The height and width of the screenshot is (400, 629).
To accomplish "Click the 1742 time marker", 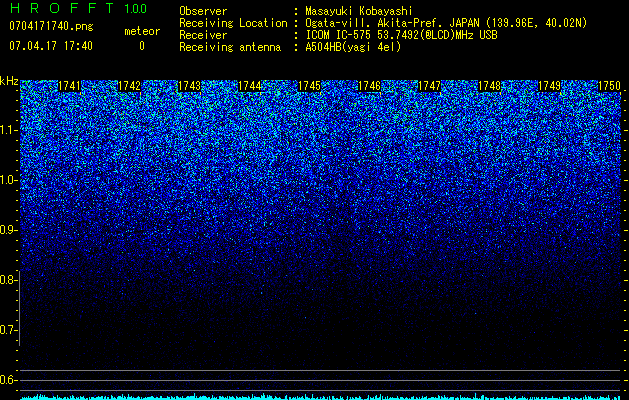I will (x=129, y=86).
